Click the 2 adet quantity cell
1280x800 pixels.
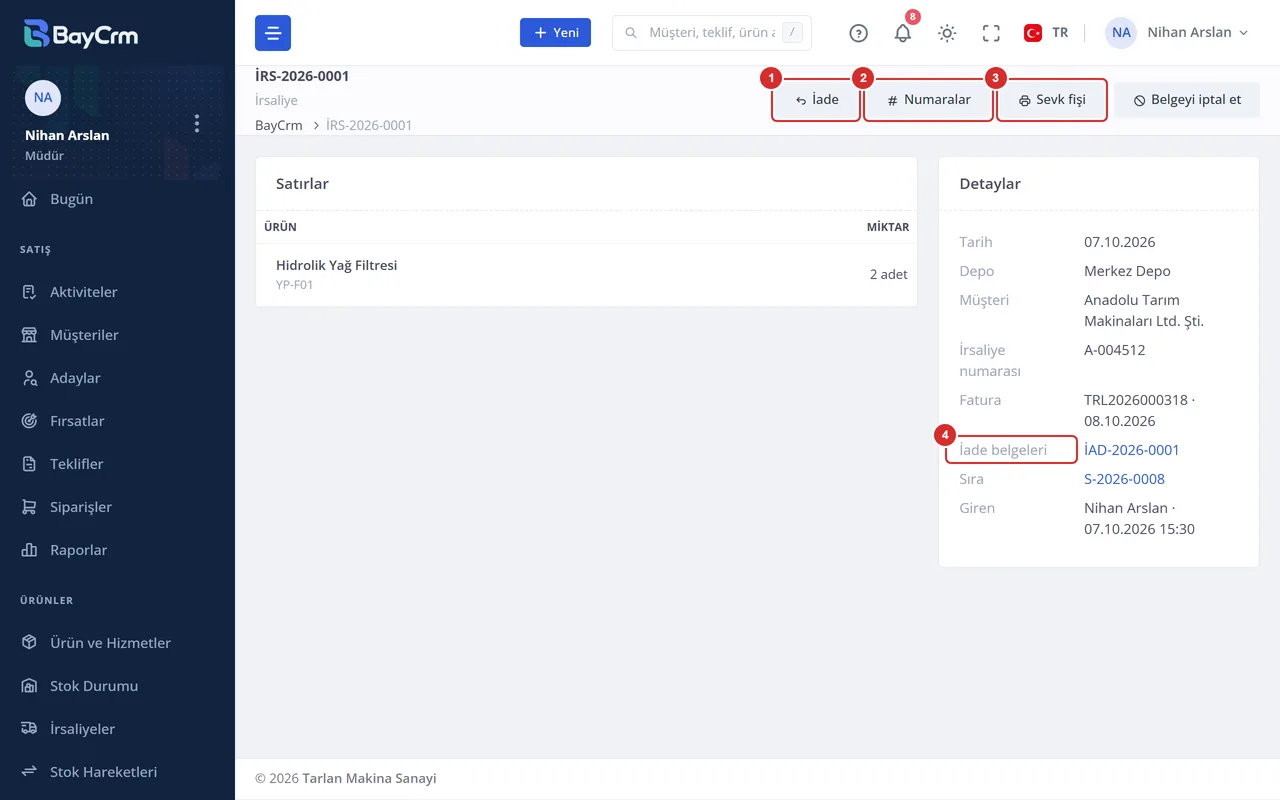pyautogui.click(x=889, y=274)
